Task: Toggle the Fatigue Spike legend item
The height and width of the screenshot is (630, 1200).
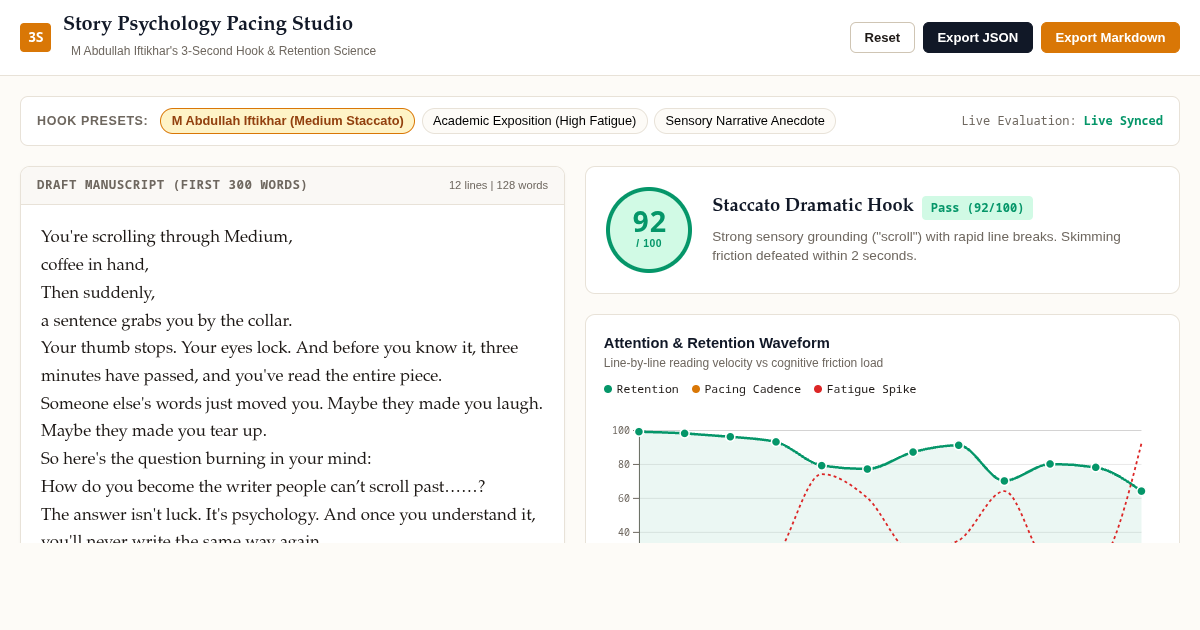Action: click(x=865, y=389)
